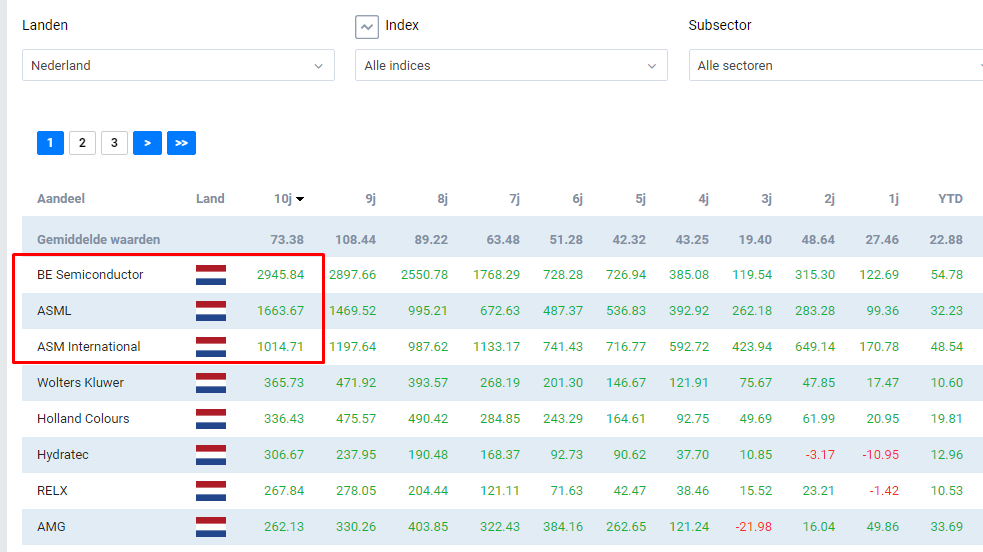Click the Dutch flag in Wolters Kluwer row

[211, 383]
